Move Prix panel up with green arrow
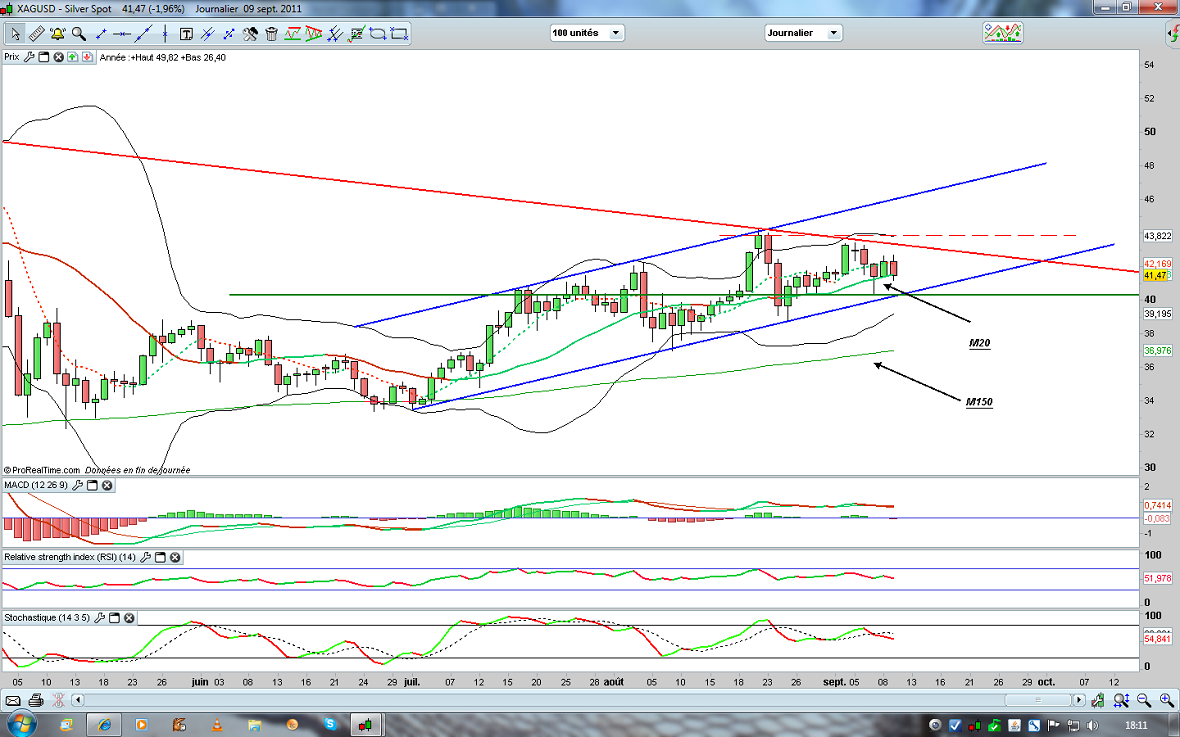The image size is (1180, 737). click(73, 58)
